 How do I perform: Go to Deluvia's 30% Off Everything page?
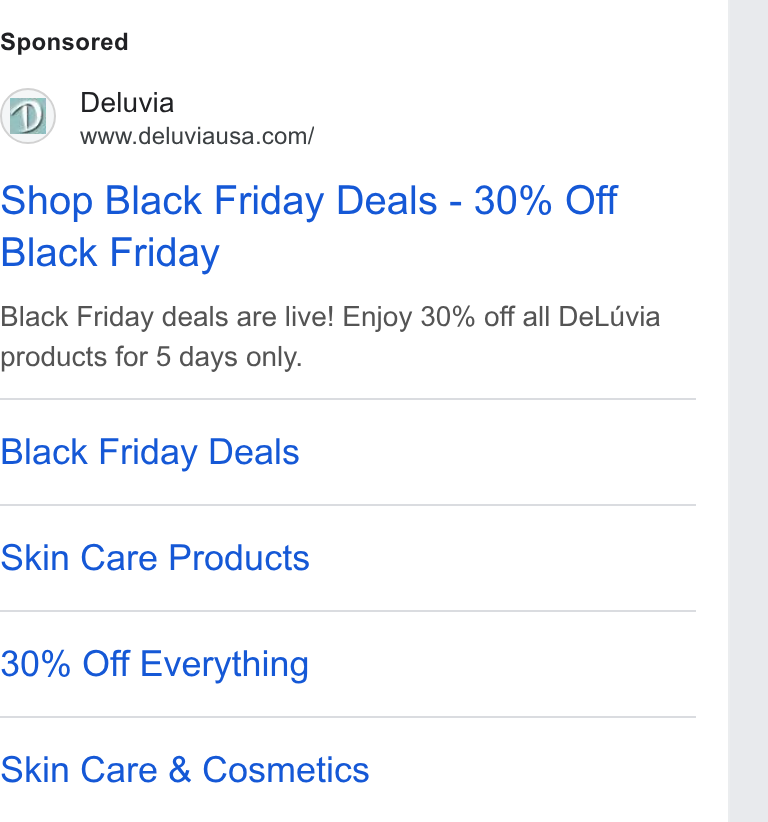155,664
